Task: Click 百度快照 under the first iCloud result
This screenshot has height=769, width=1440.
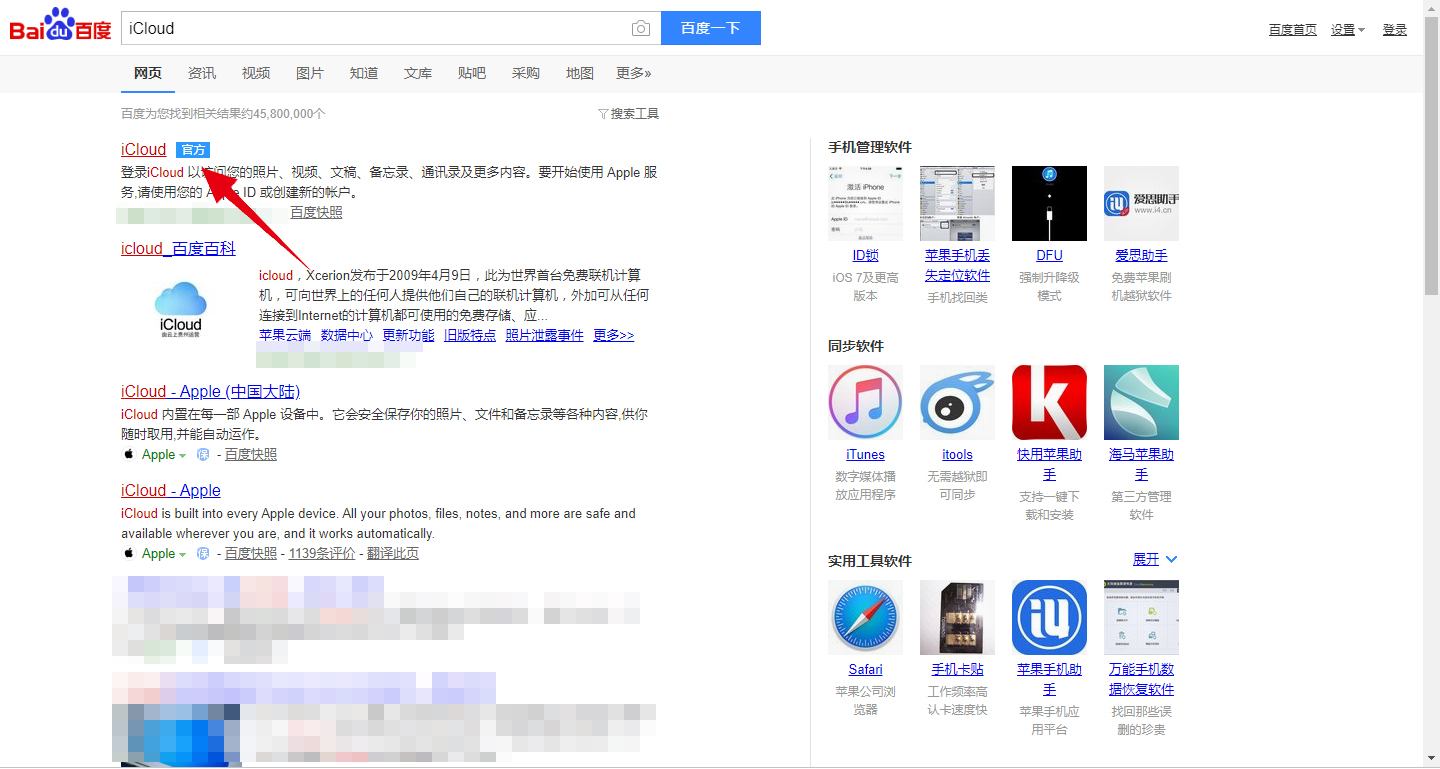Action: (316, 212)
